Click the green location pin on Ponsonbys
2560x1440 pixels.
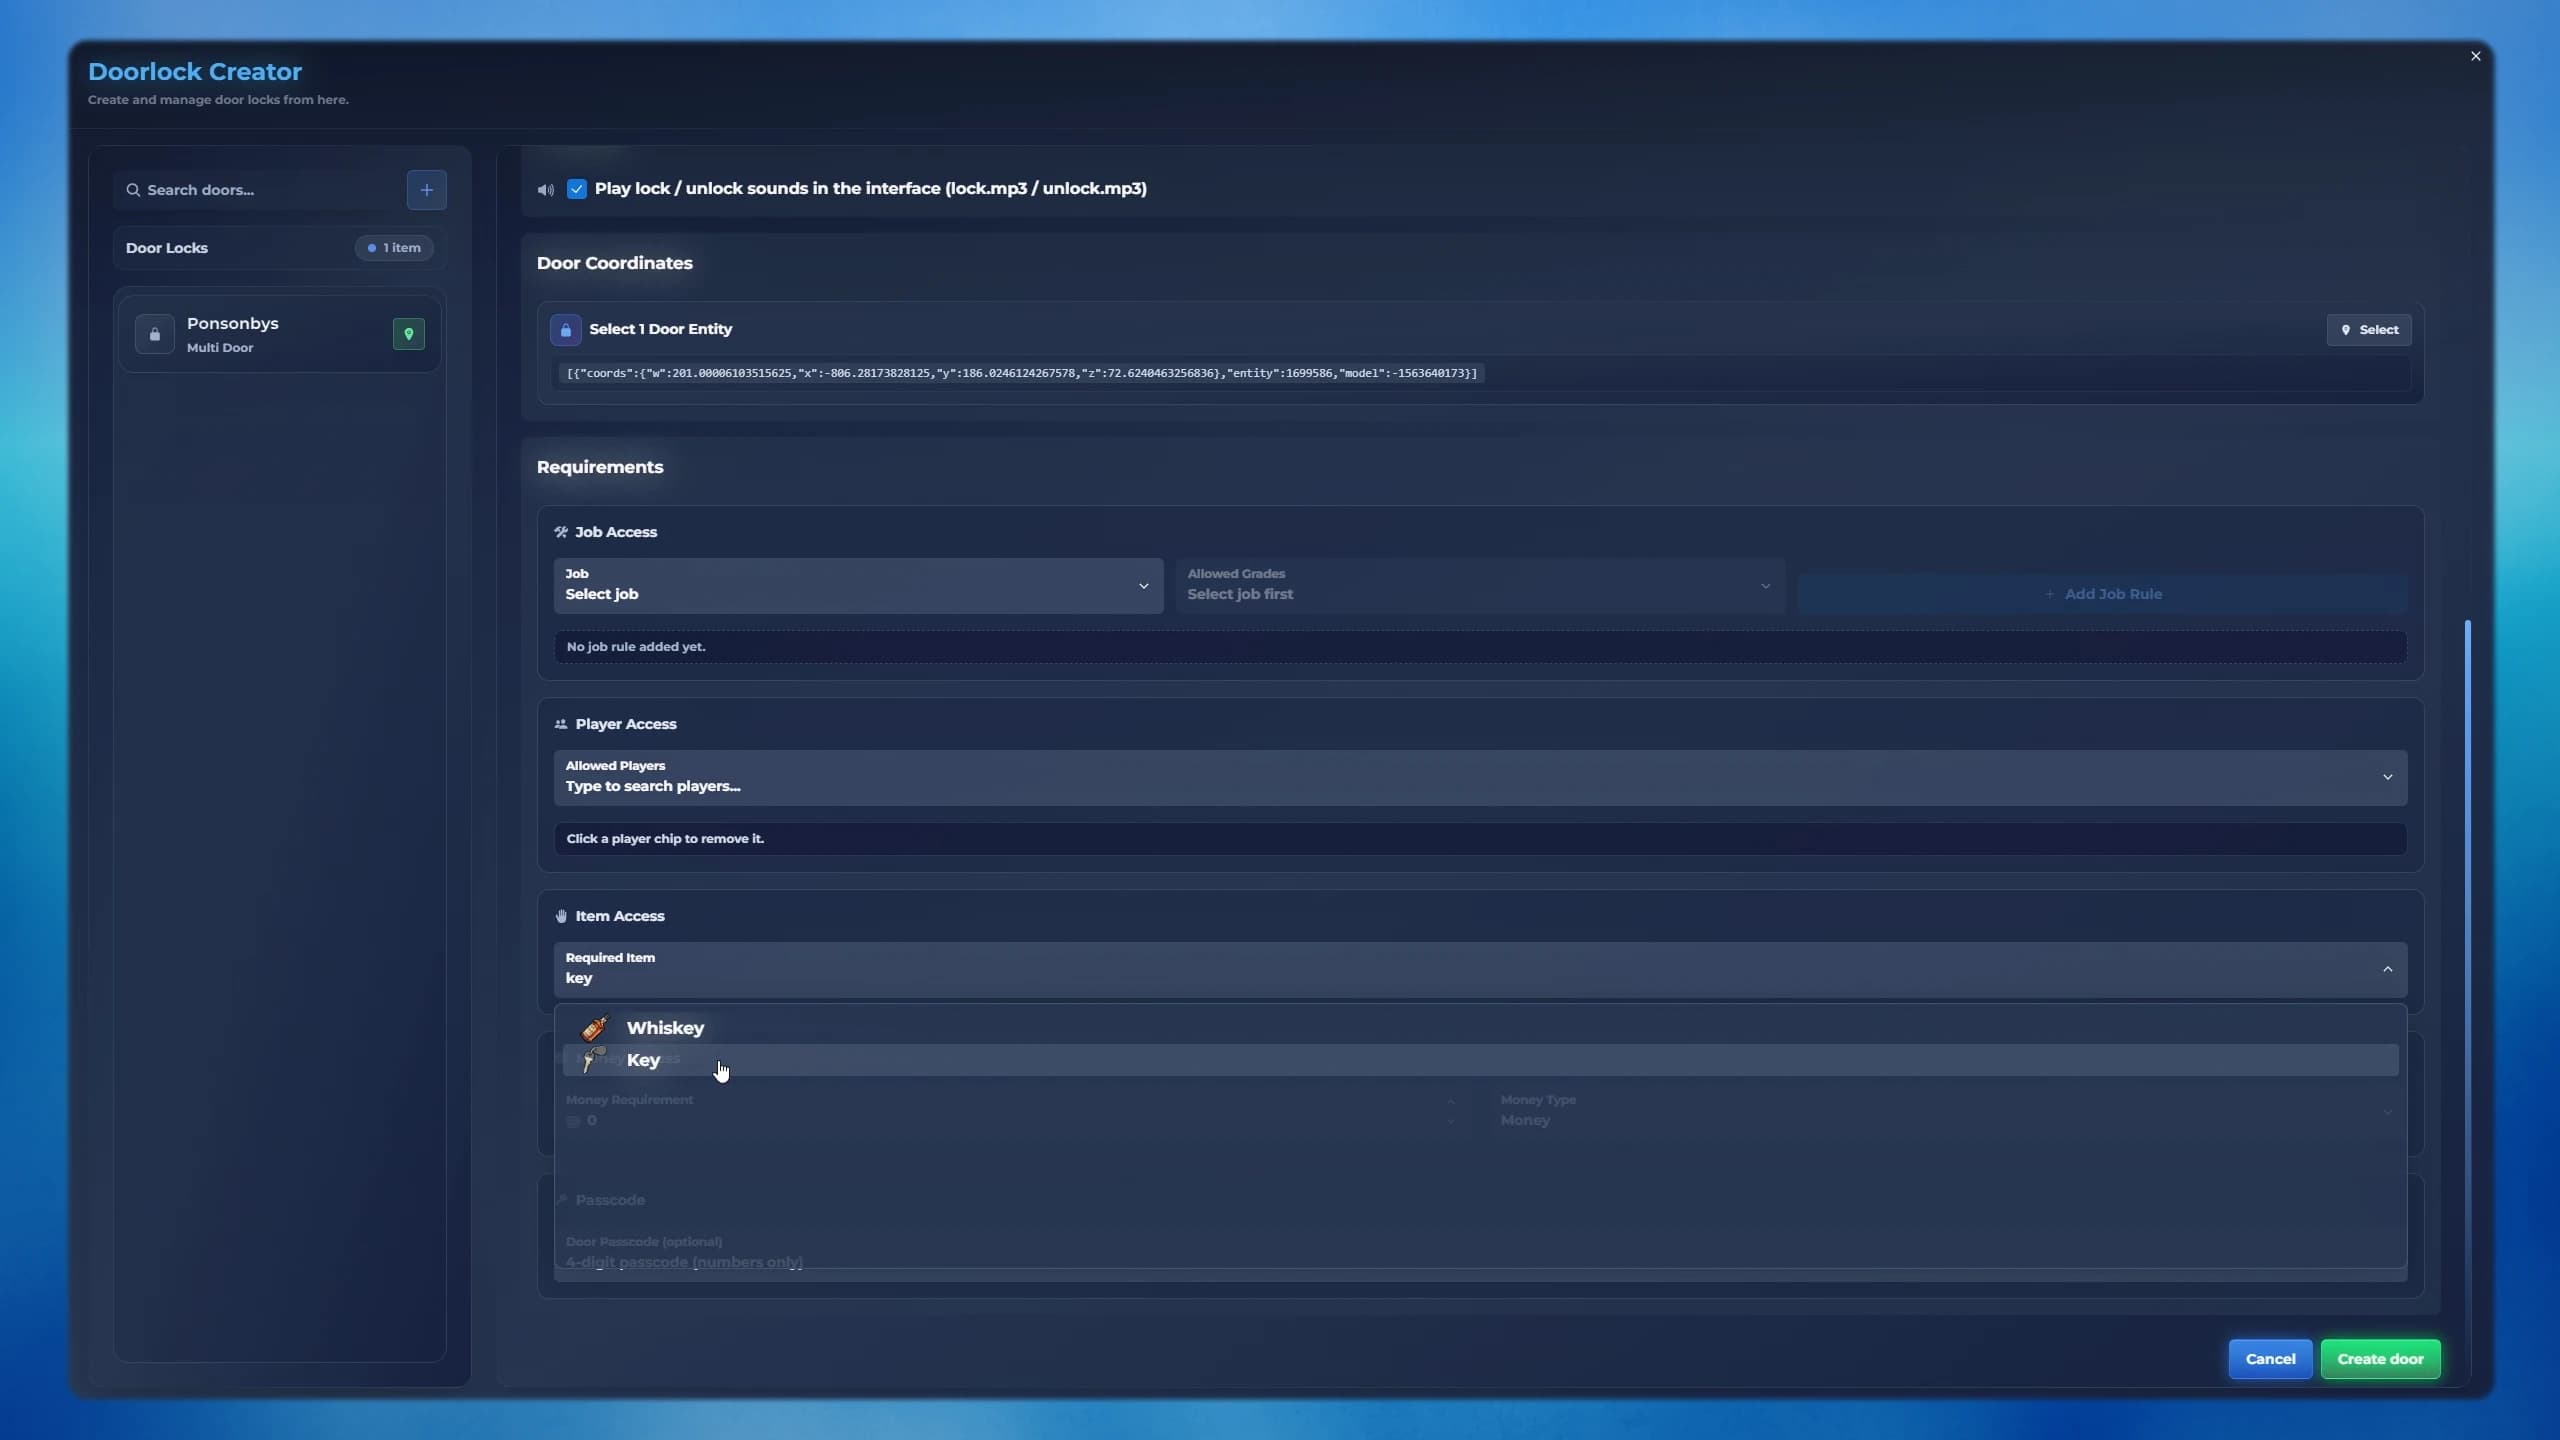408,334
